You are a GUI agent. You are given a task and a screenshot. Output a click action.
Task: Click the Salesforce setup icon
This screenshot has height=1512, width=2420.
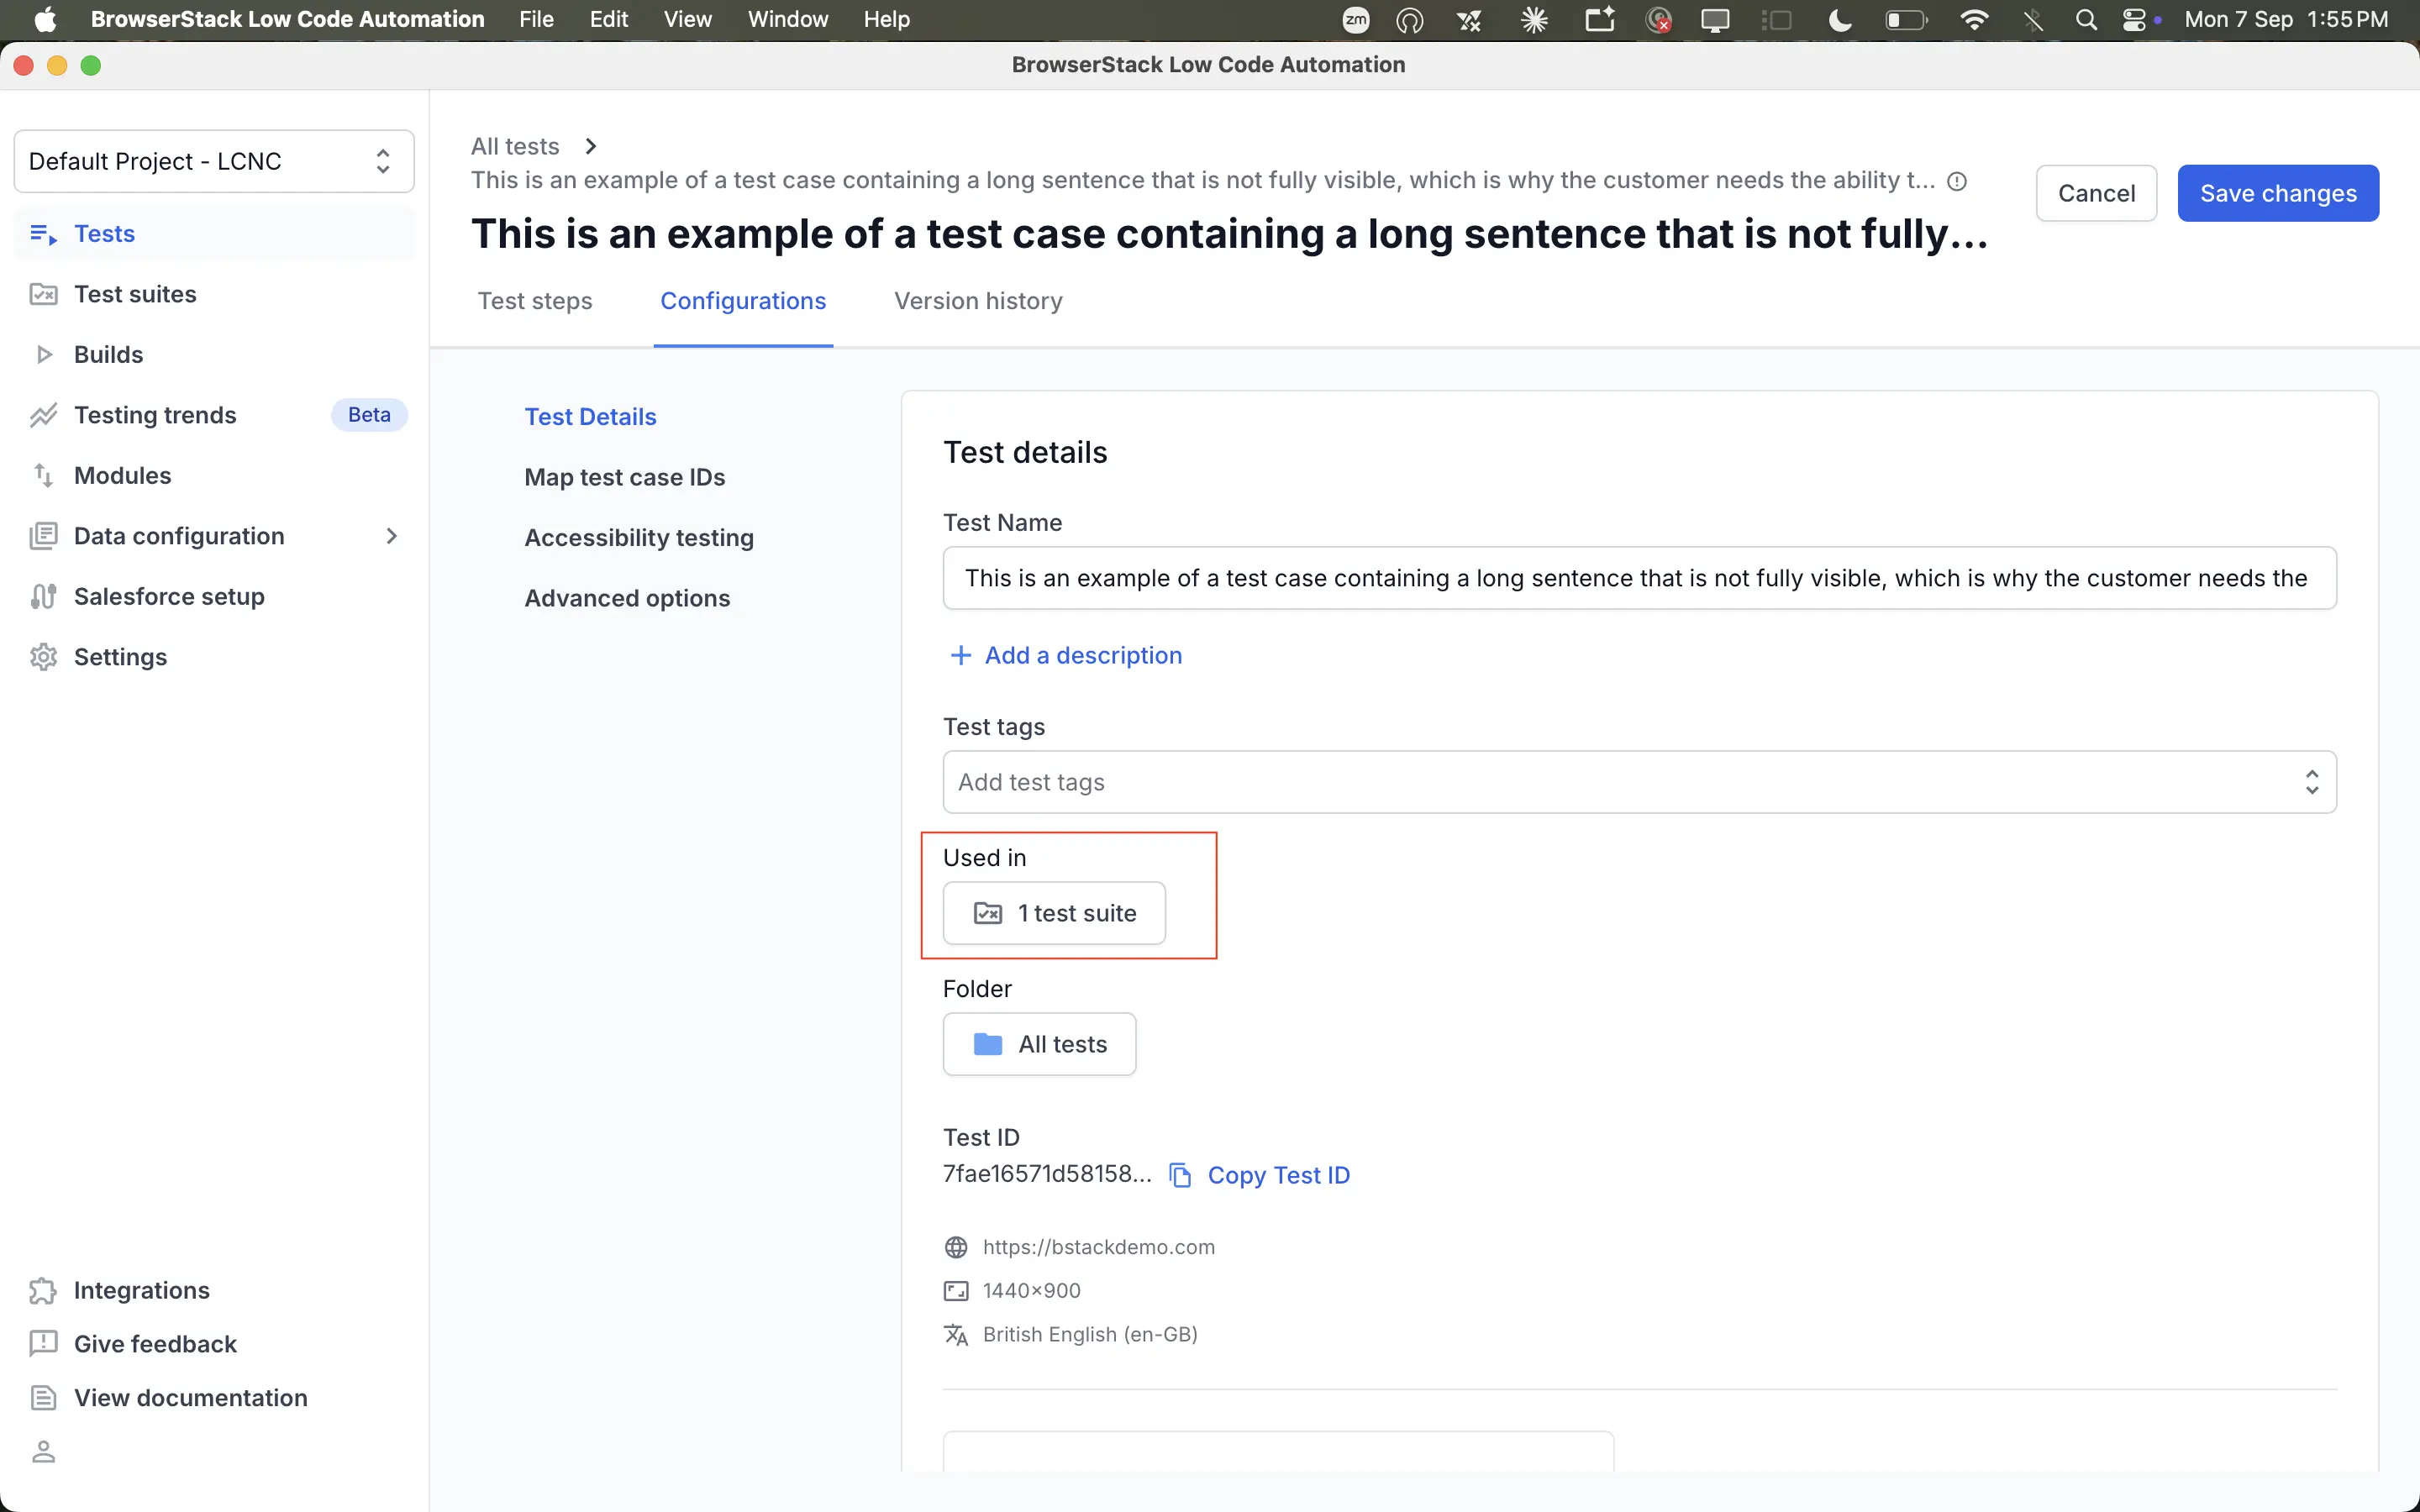tap(43, 596)
